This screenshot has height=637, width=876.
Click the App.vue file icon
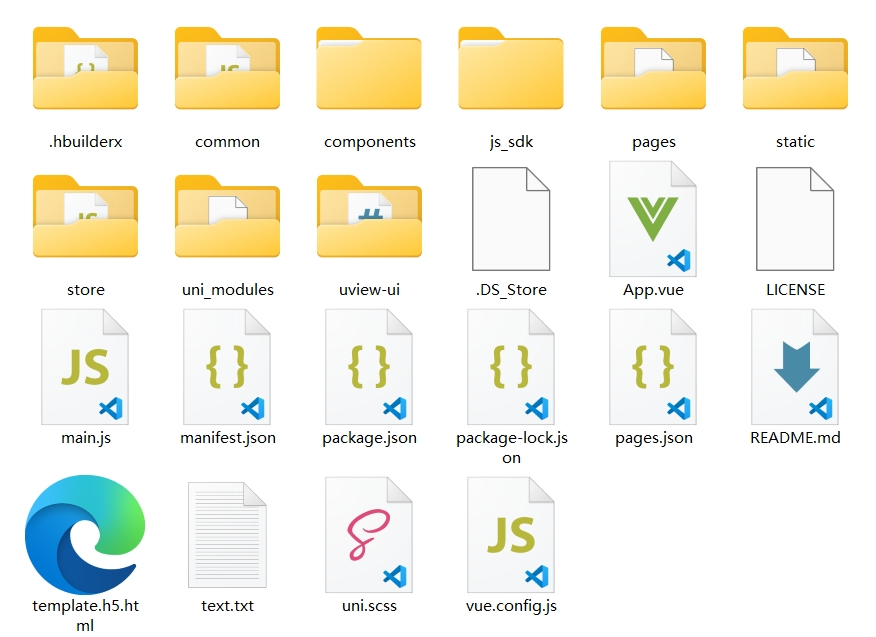pos(653,218)
